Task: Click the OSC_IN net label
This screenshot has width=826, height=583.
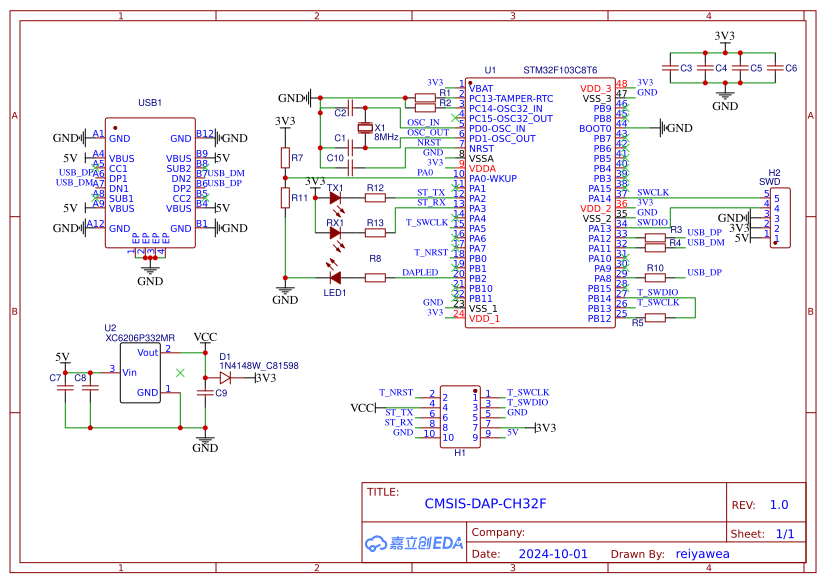Action: point(423,123)
